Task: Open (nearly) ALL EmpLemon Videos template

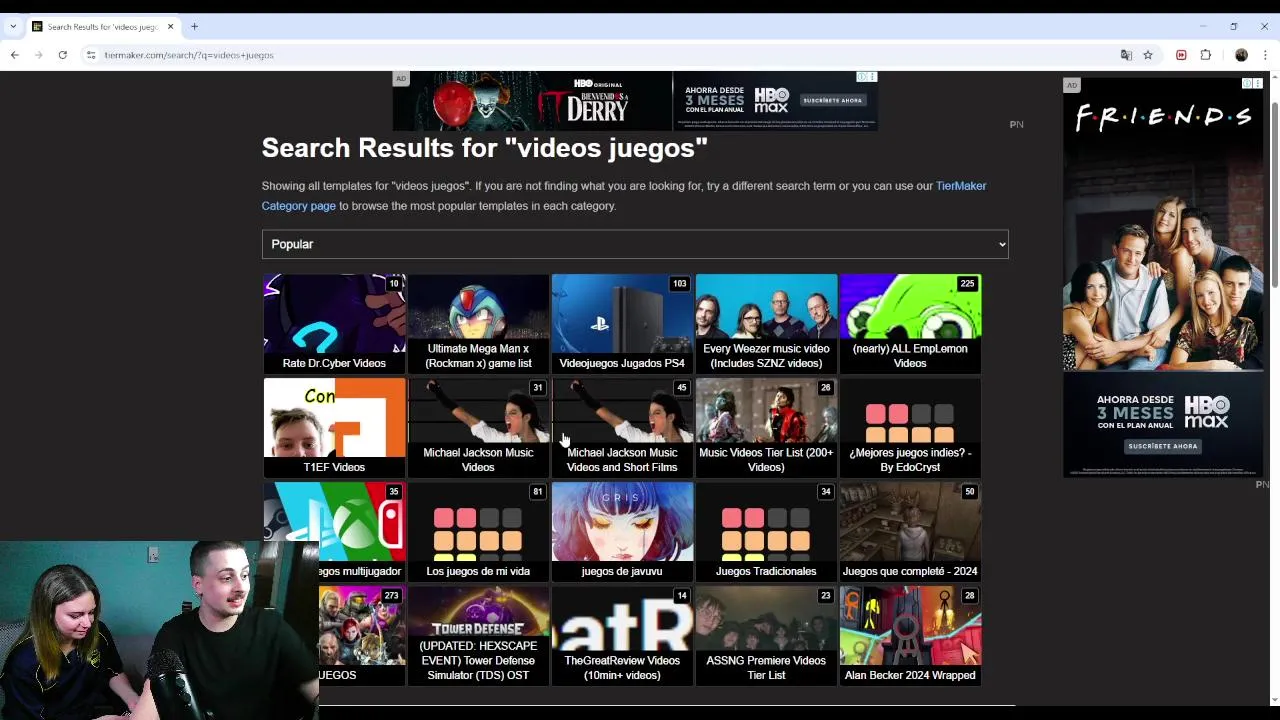Action: [x=910, y=323]
